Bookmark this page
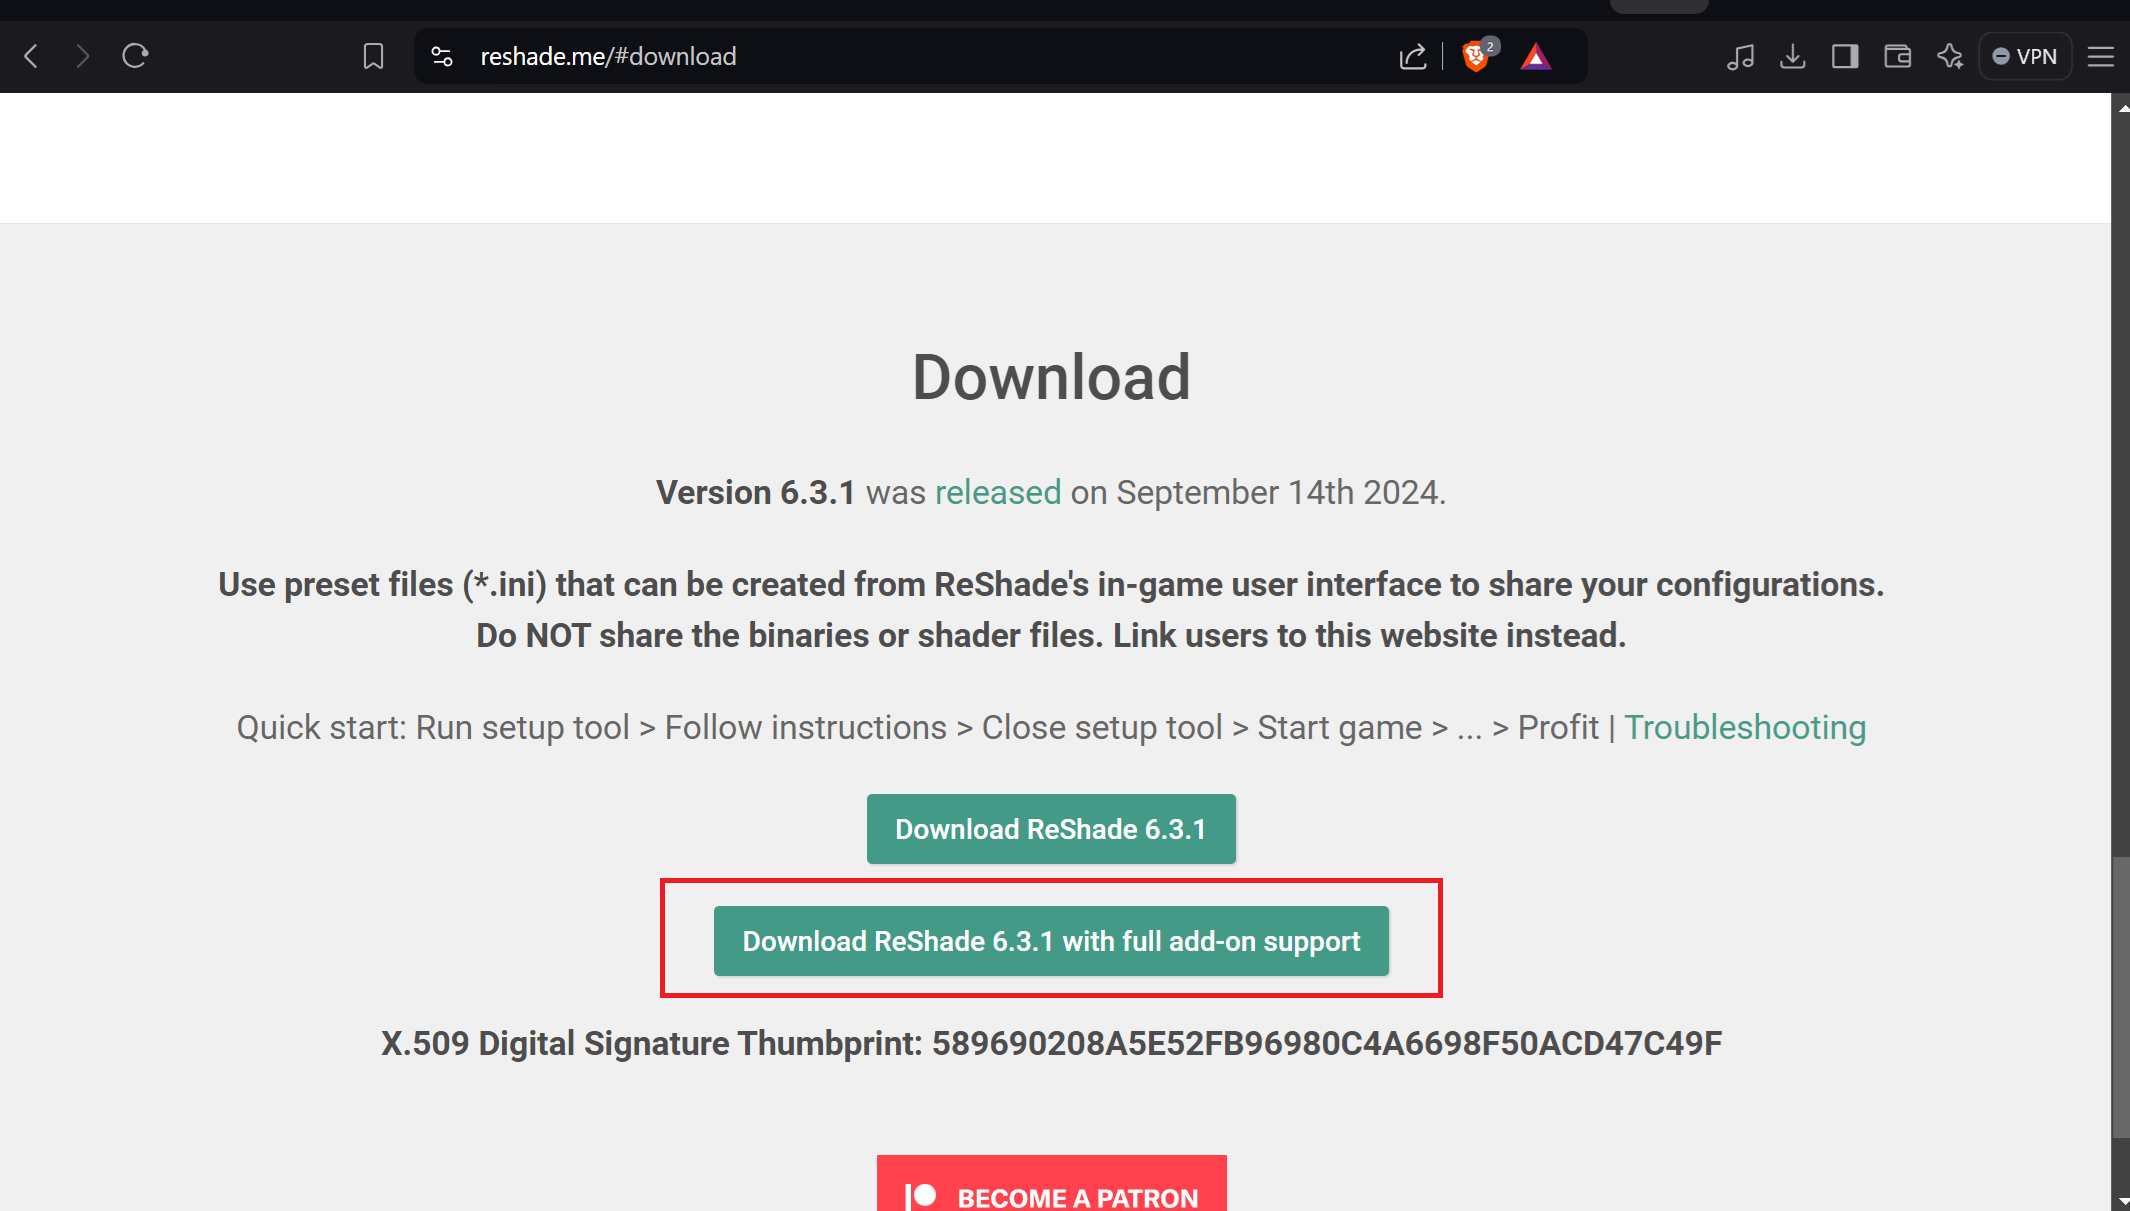 373,56
